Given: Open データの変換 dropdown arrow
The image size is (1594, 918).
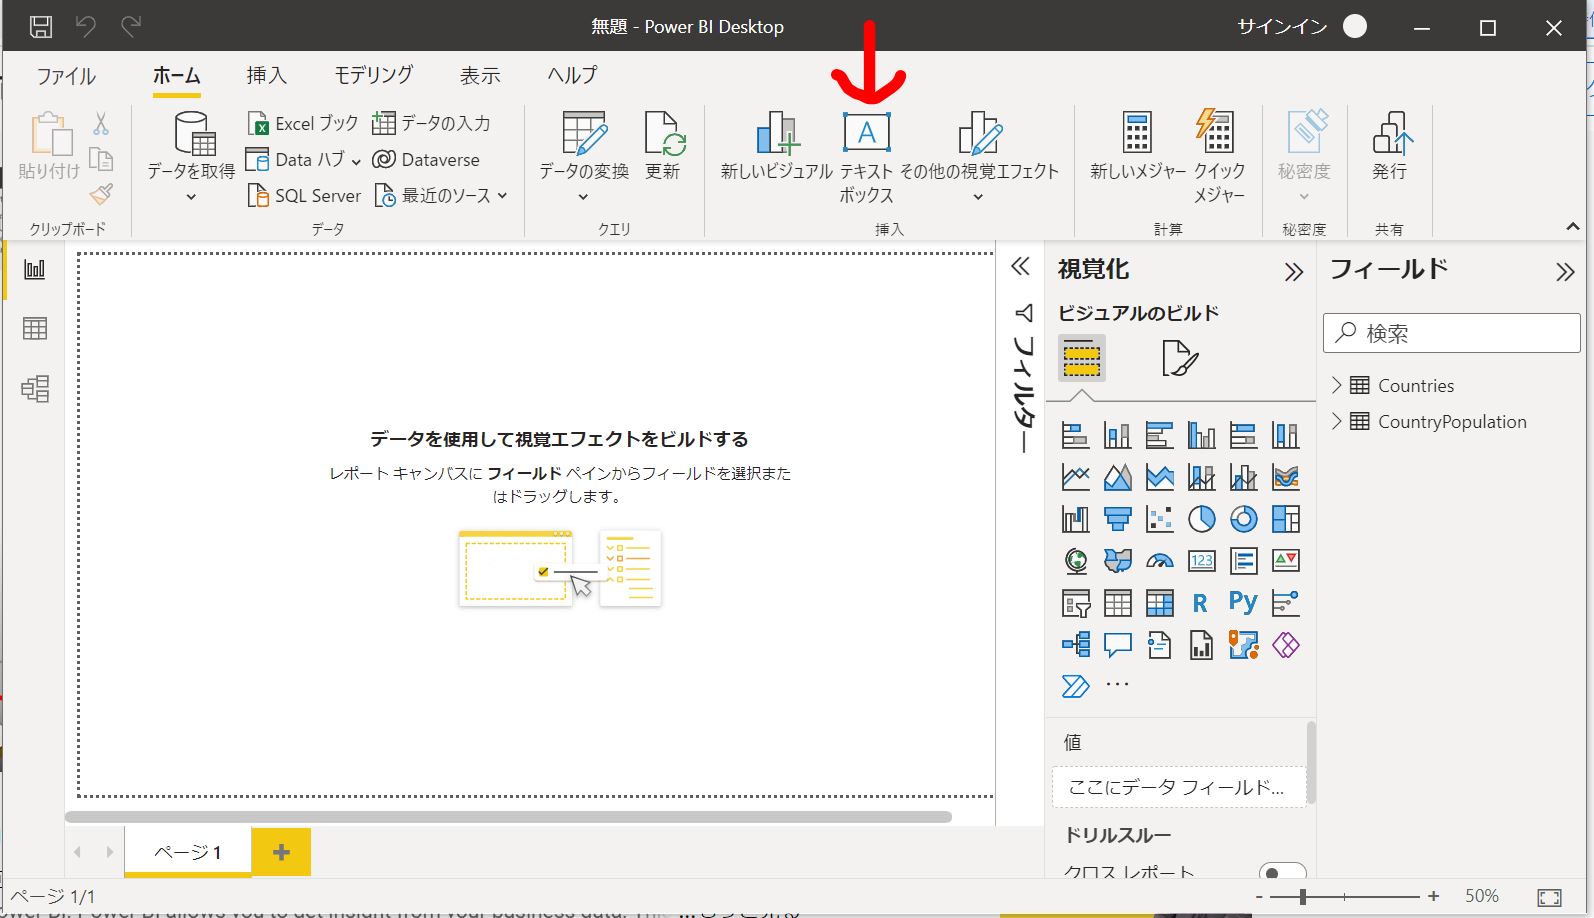Looking at the screenshot, I should tap(583, 197).
